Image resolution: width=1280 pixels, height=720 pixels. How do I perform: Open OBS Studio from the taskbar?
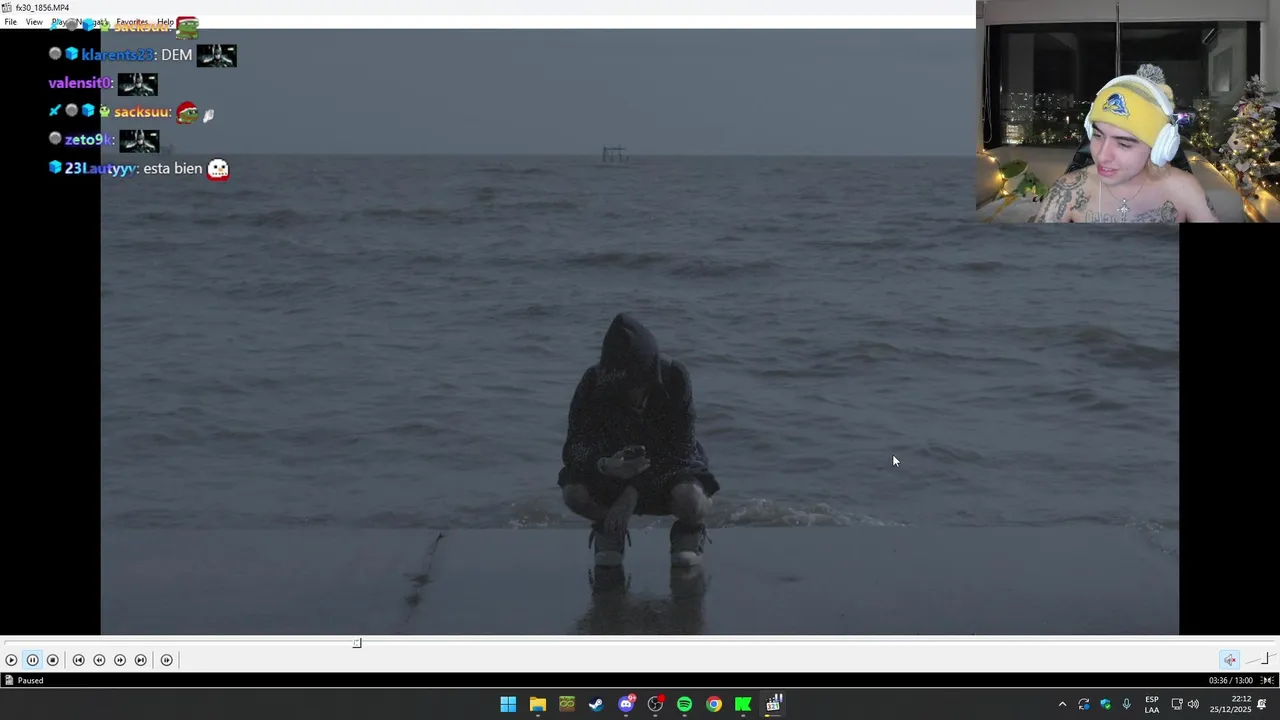(x=655, y=704)
